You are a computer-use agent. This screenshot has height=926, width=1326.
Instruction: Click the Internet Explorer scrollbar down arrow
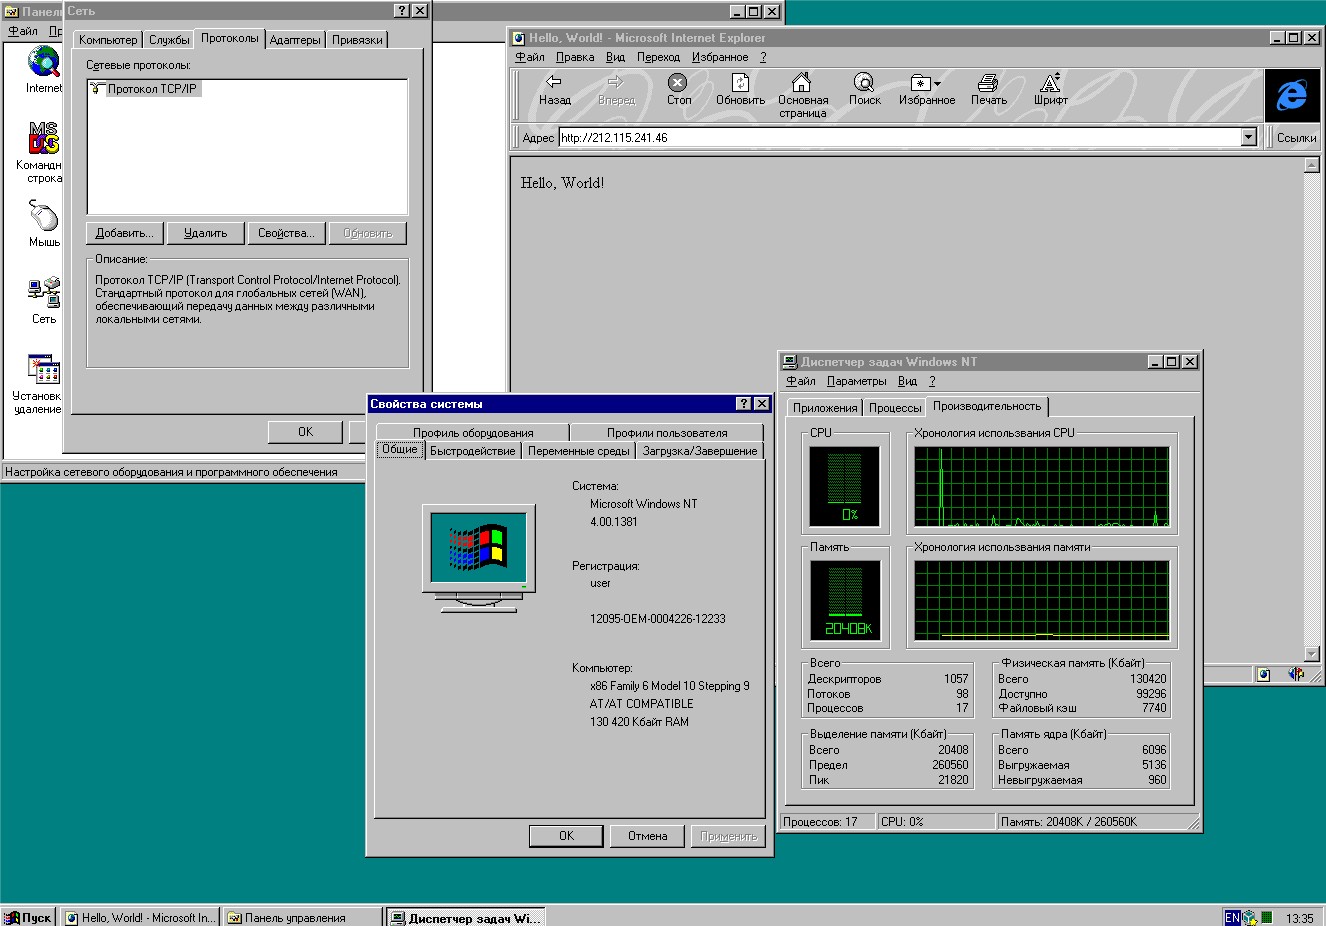[1312, 654]
